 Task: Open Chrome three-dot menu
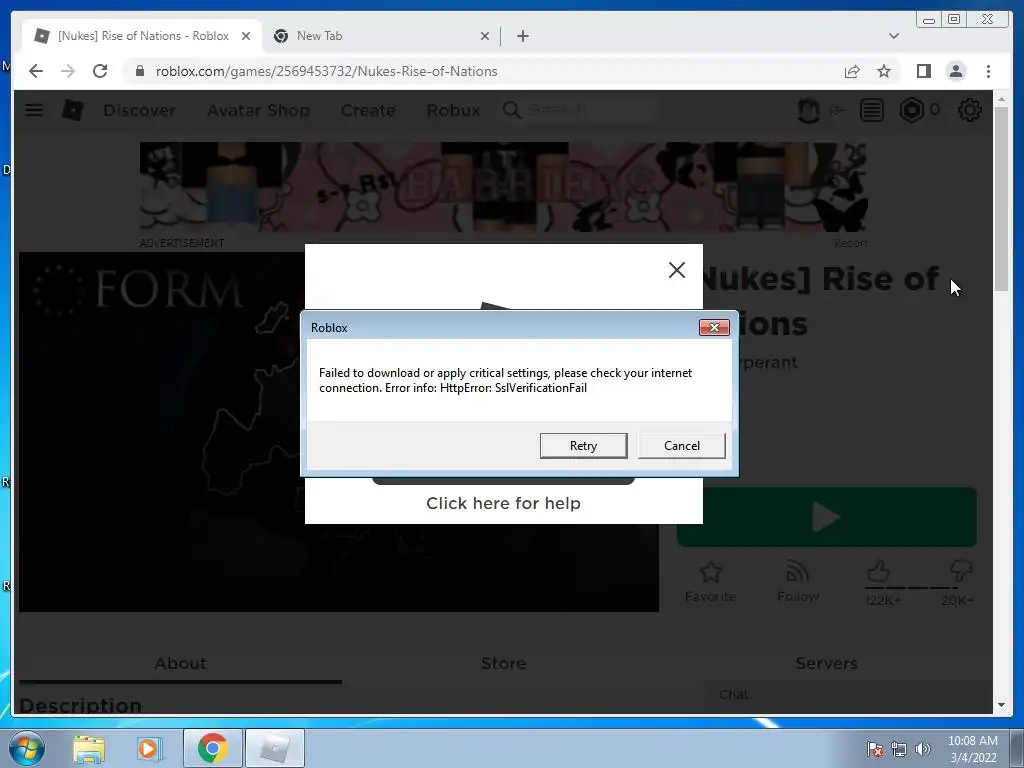(988, 71)
